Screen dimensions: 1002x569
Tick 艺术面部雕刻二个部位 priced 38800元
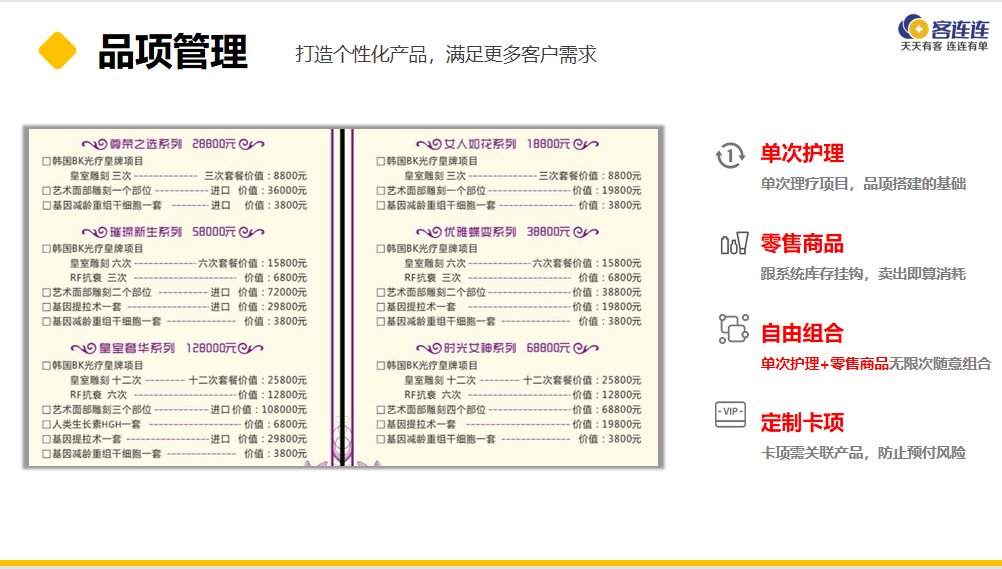tap(381, 292)
